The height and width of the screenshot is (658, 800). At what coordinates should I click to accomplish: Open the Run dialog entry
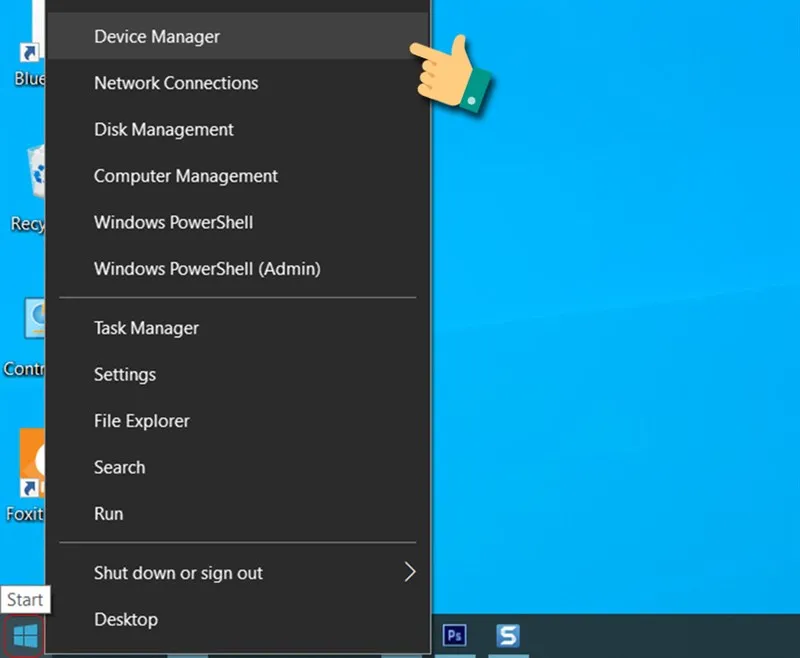click(x=108, y=513)
